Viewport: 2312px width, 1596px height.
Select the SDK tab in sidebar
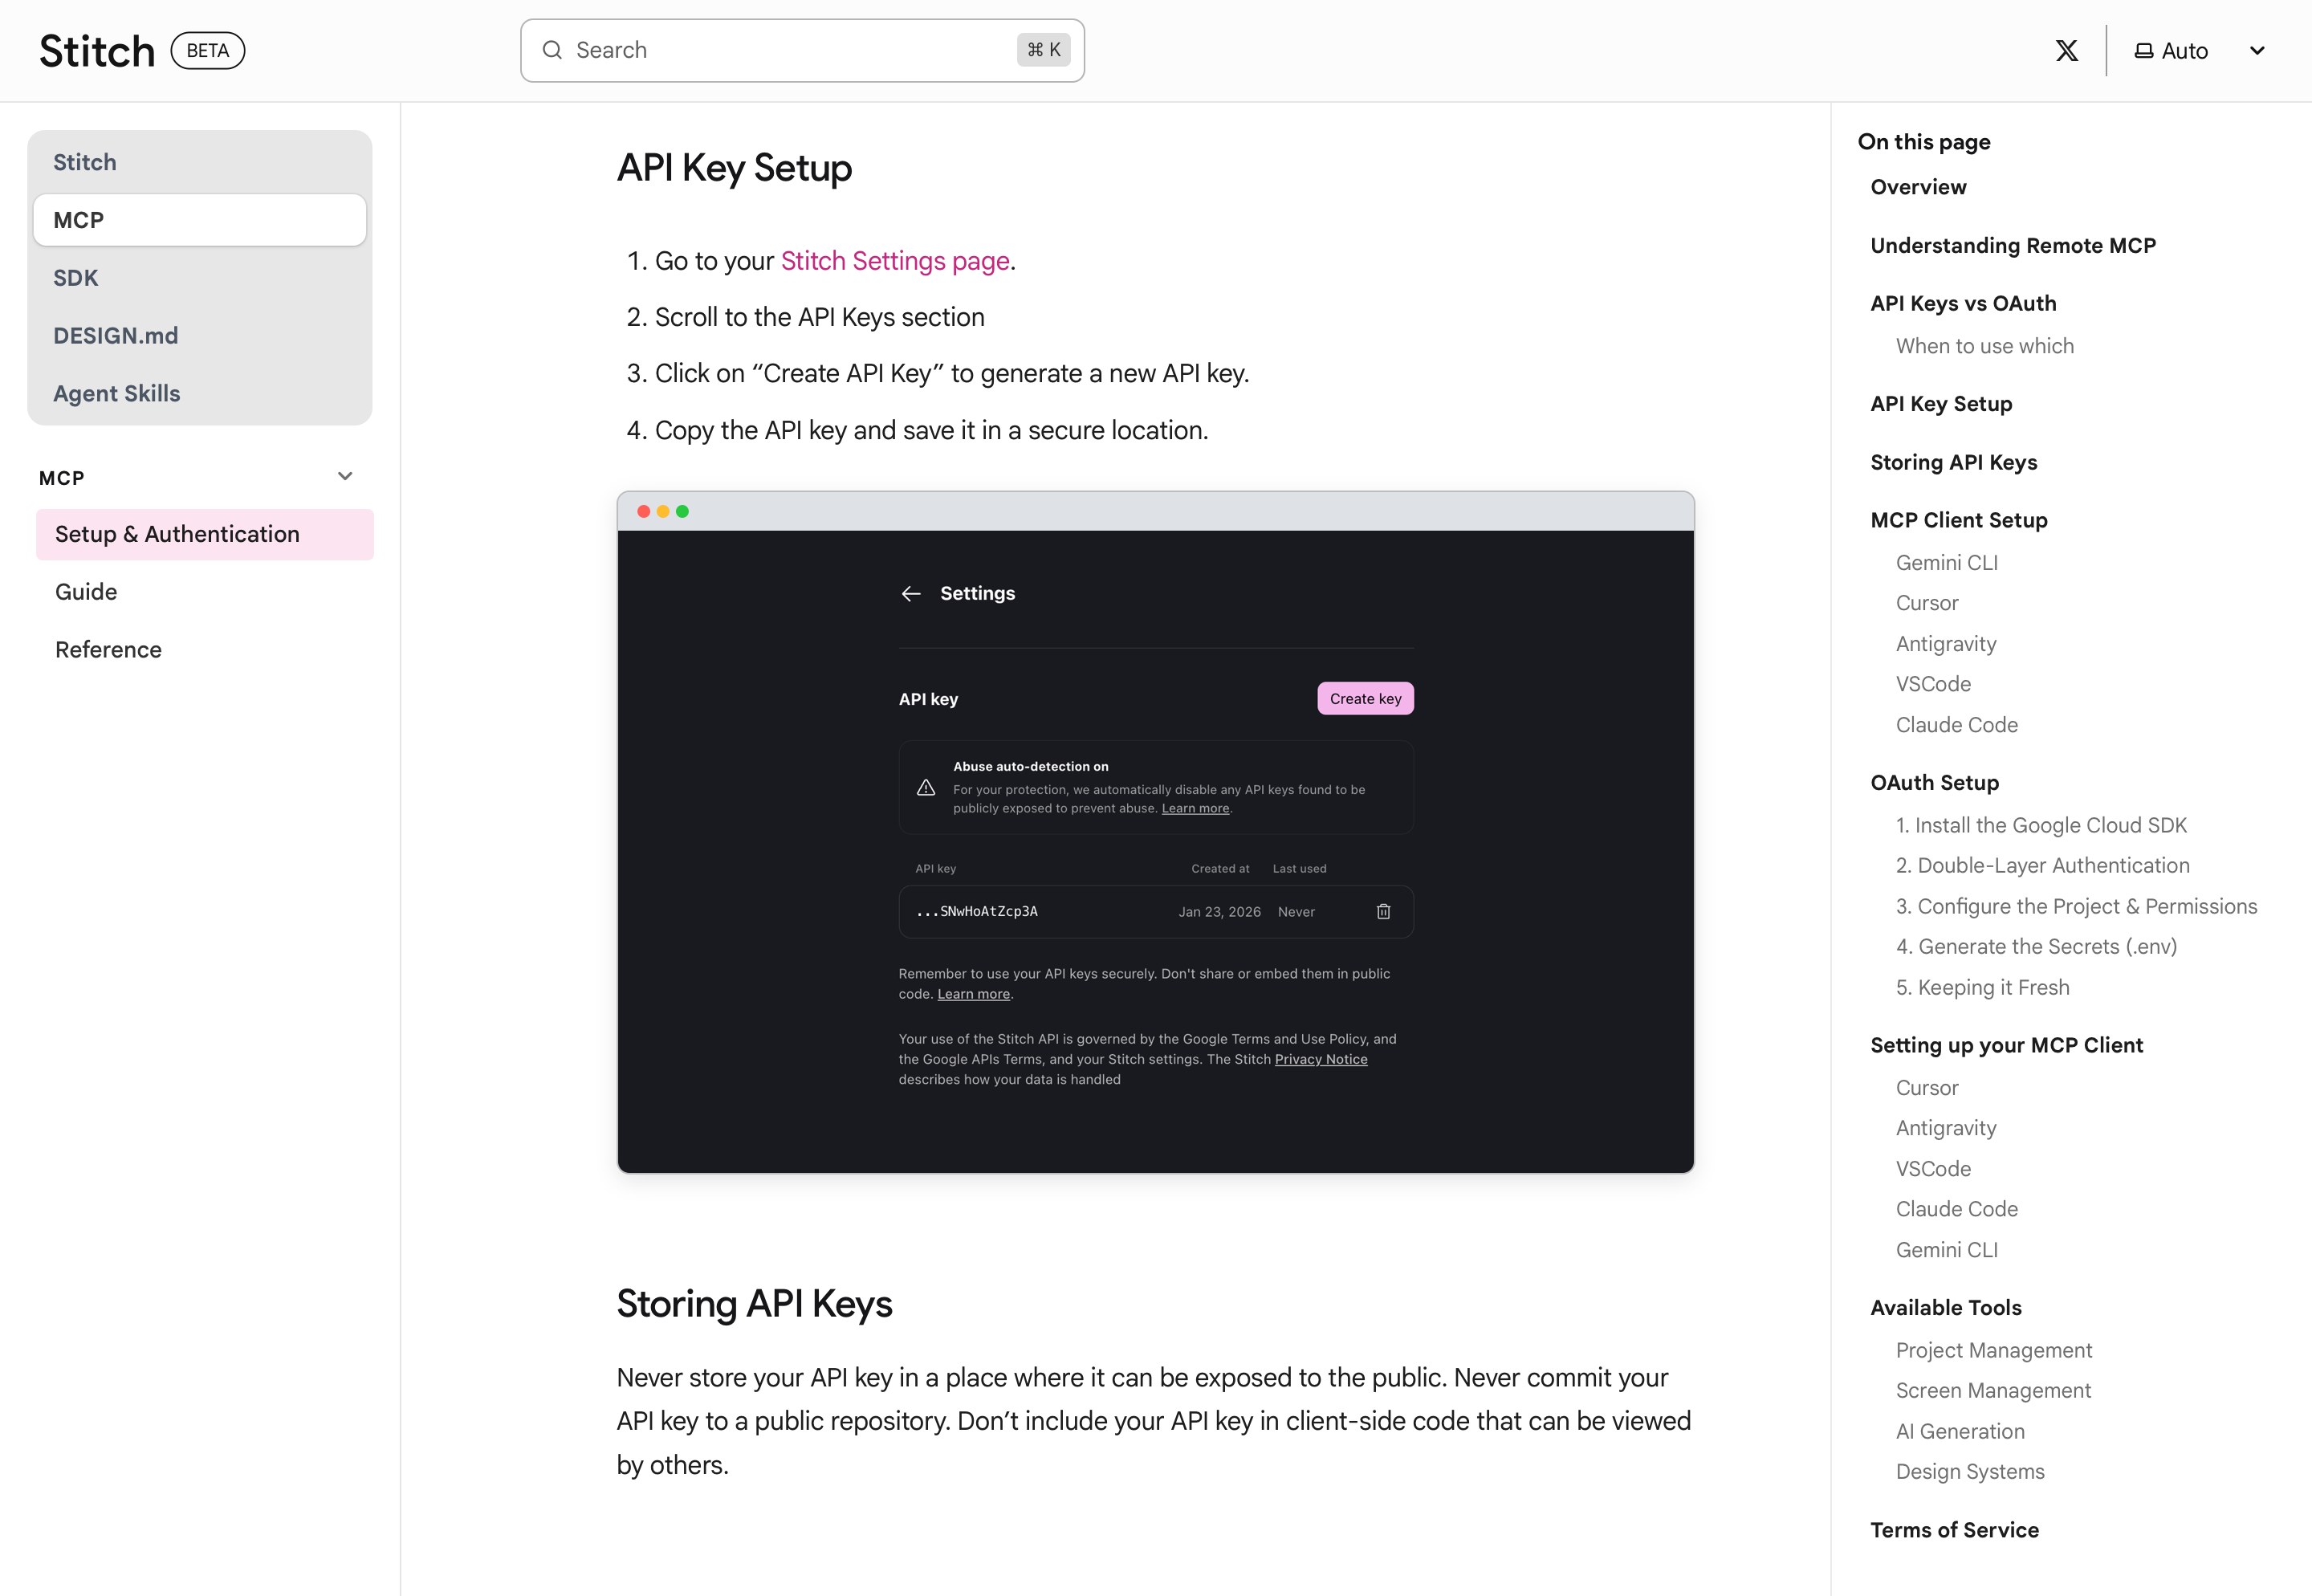[200, 278]
